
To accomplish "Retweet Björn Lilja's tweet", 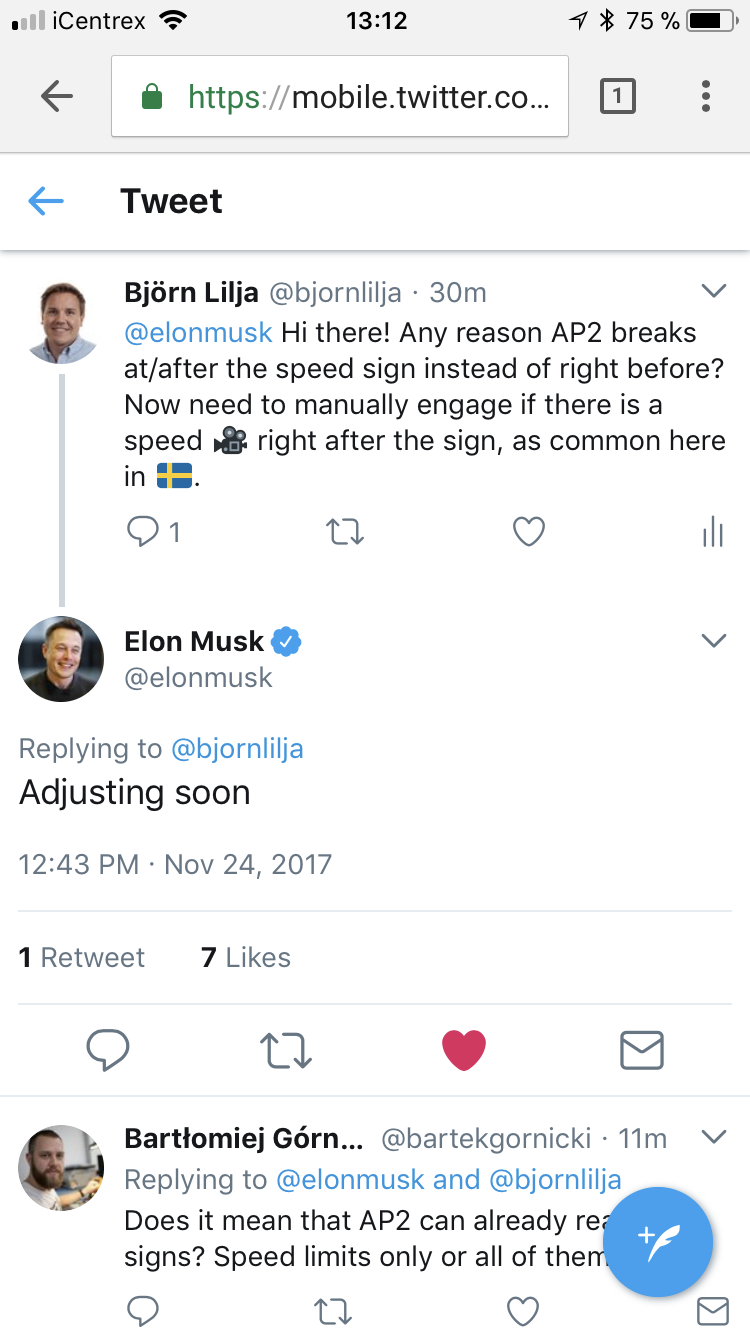I will tap(345, 532).
